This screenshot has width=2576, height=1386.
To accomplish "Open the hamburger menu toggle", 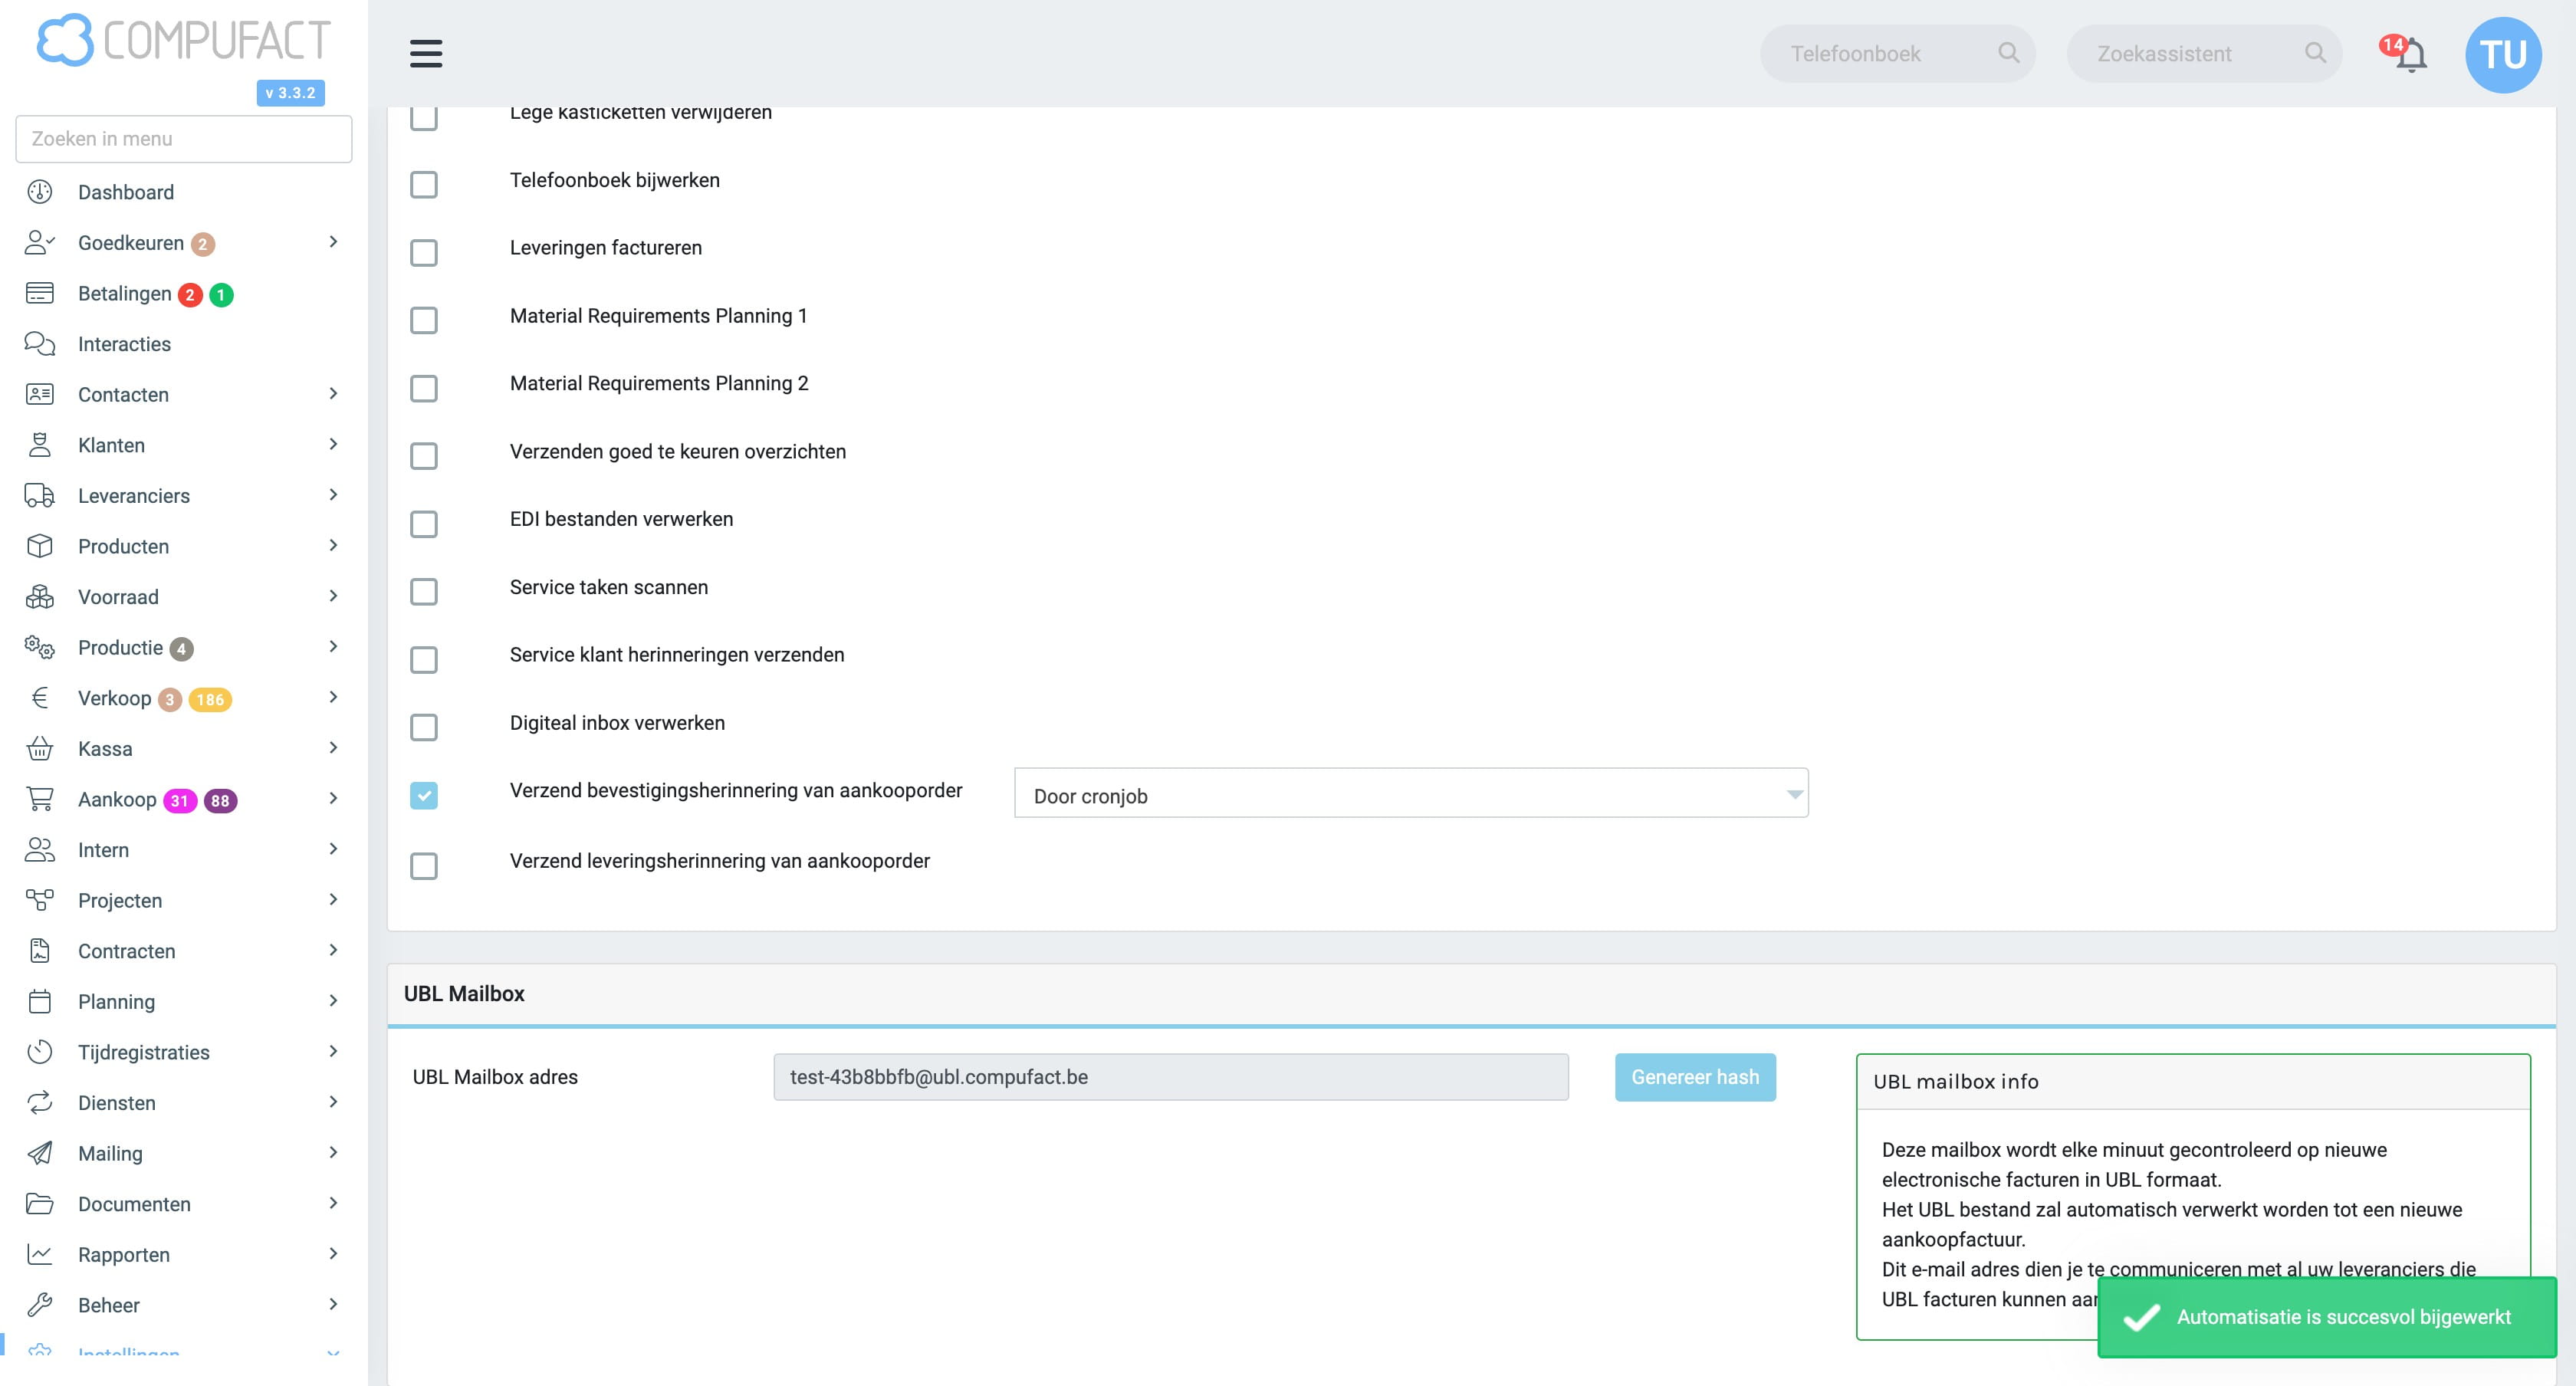I will click(x=426, y=53).
